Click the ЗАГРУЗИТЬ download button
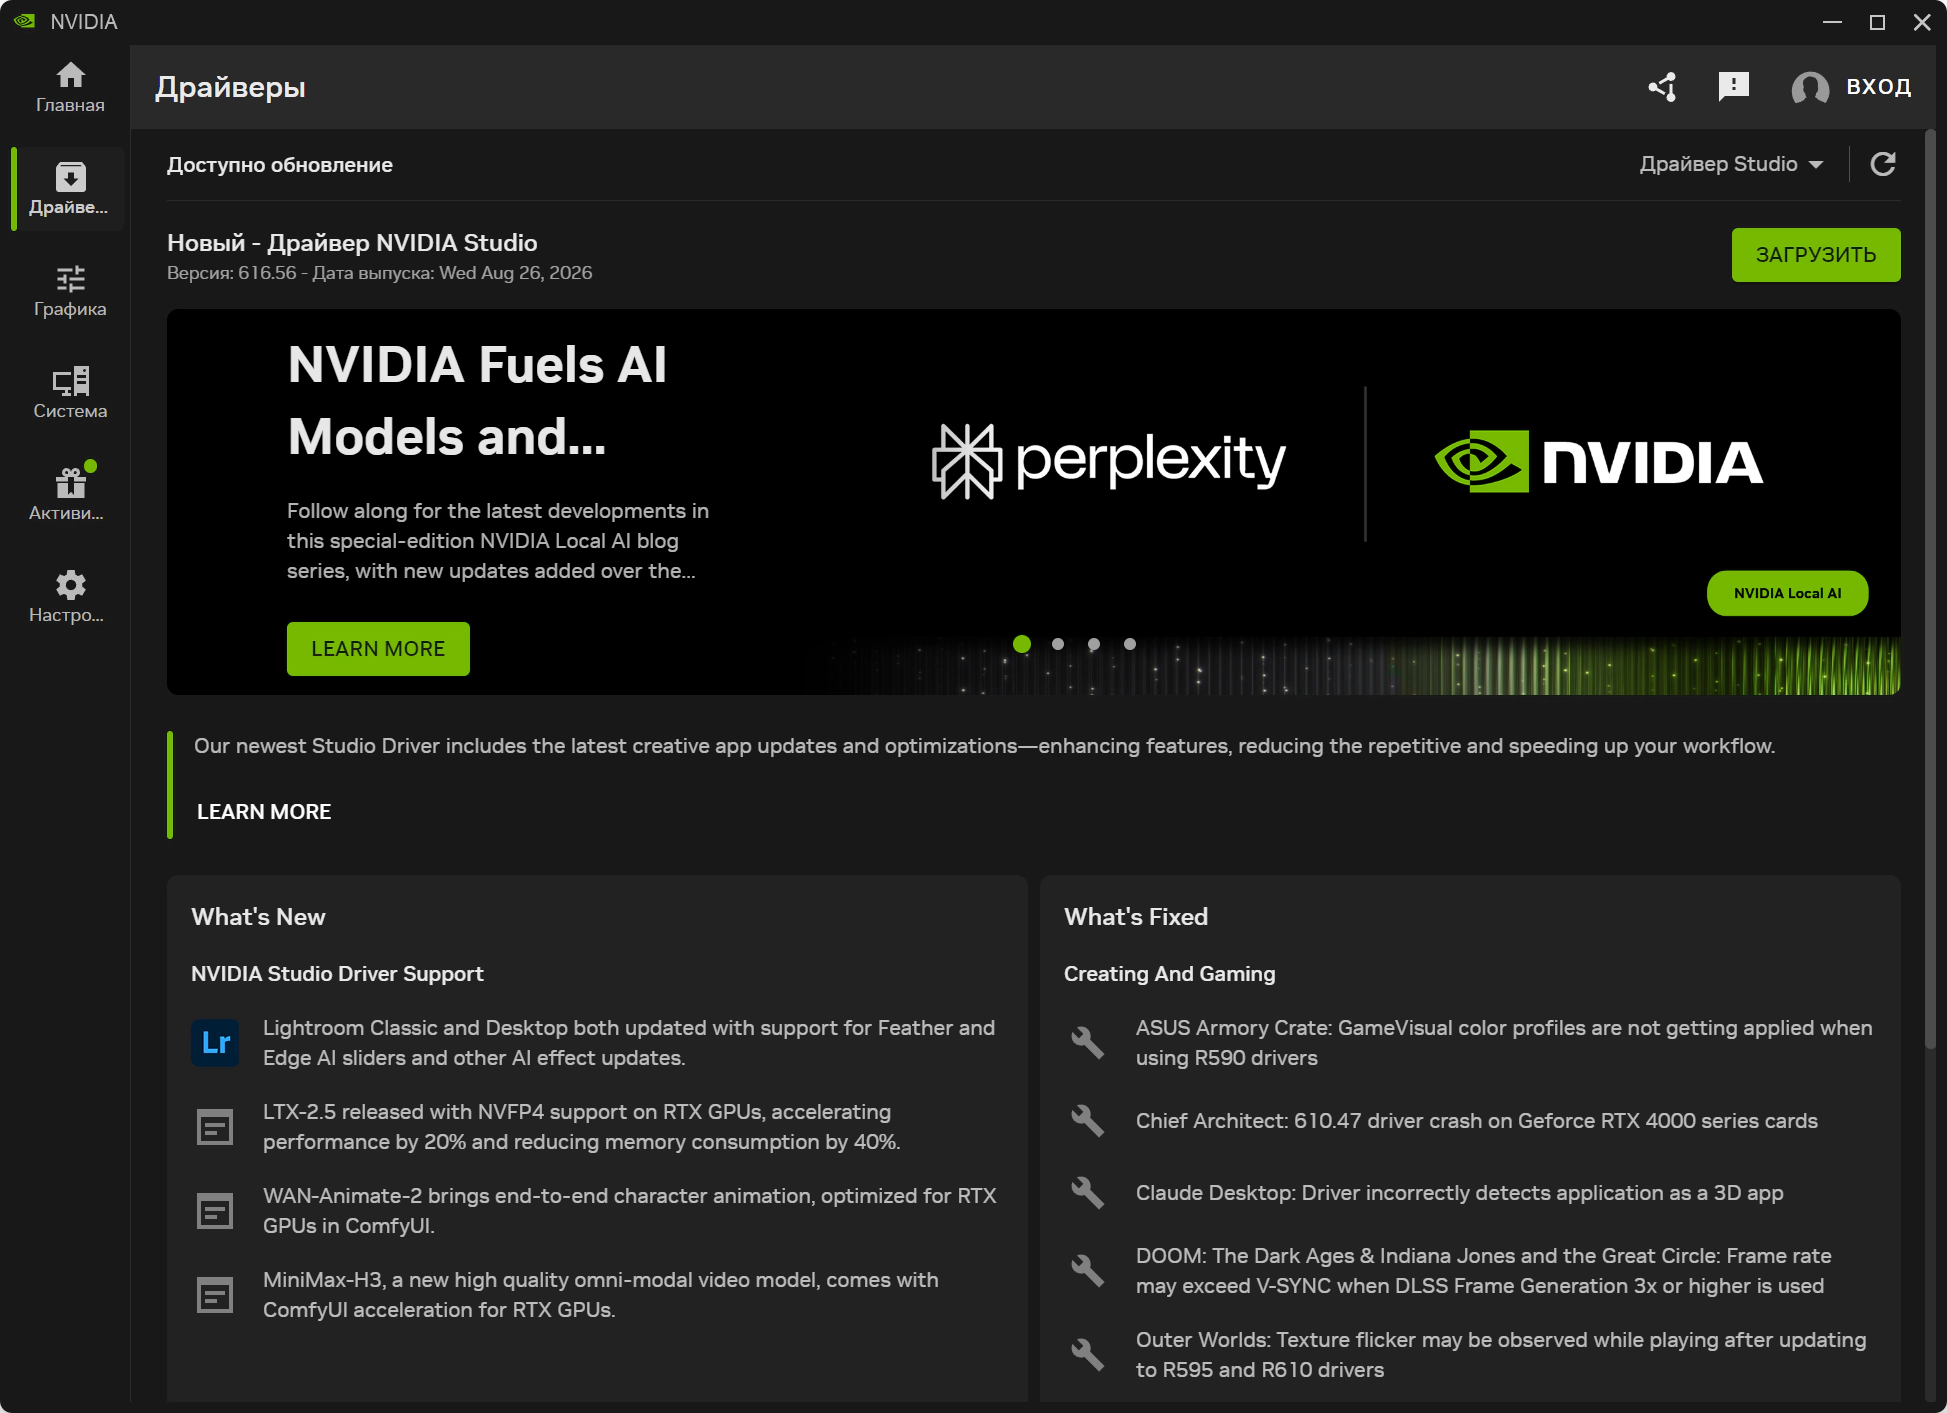1947x1413 pixels. [1816, 255]
